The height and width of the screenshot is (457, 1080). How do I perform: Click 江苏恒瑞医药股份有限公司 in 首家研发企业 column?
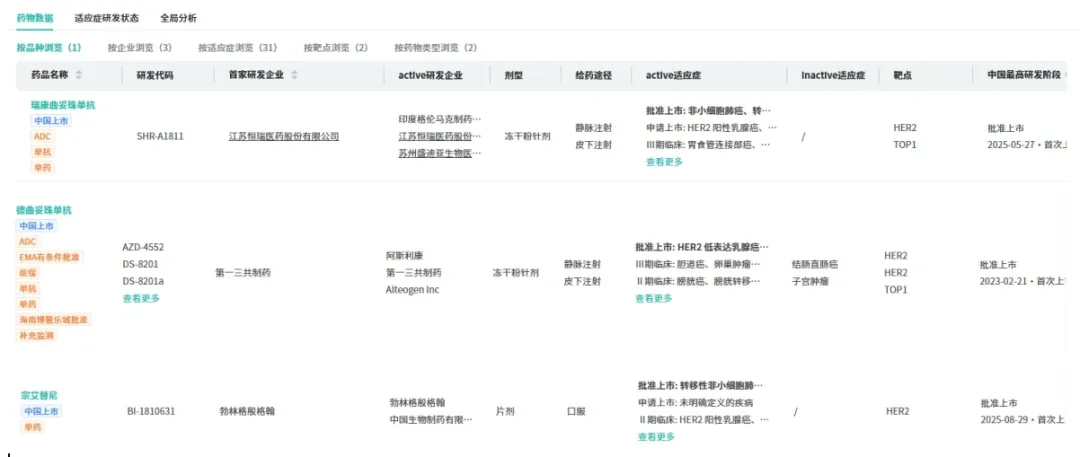point(283,136)
